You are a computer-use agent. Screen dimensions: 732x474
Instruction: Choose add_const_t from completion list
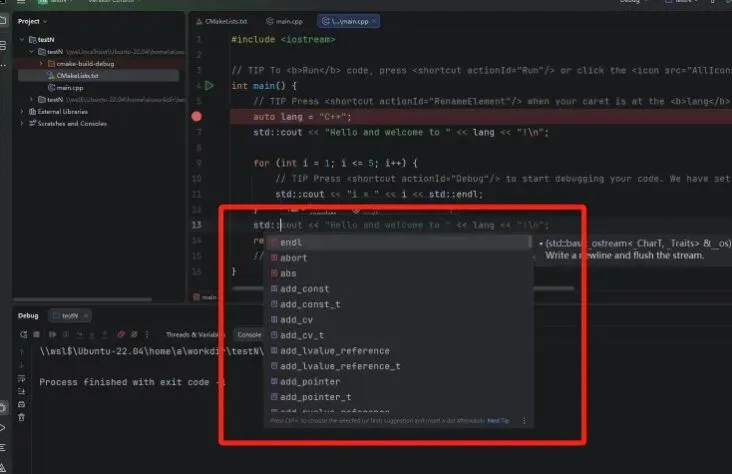(400, 304)
